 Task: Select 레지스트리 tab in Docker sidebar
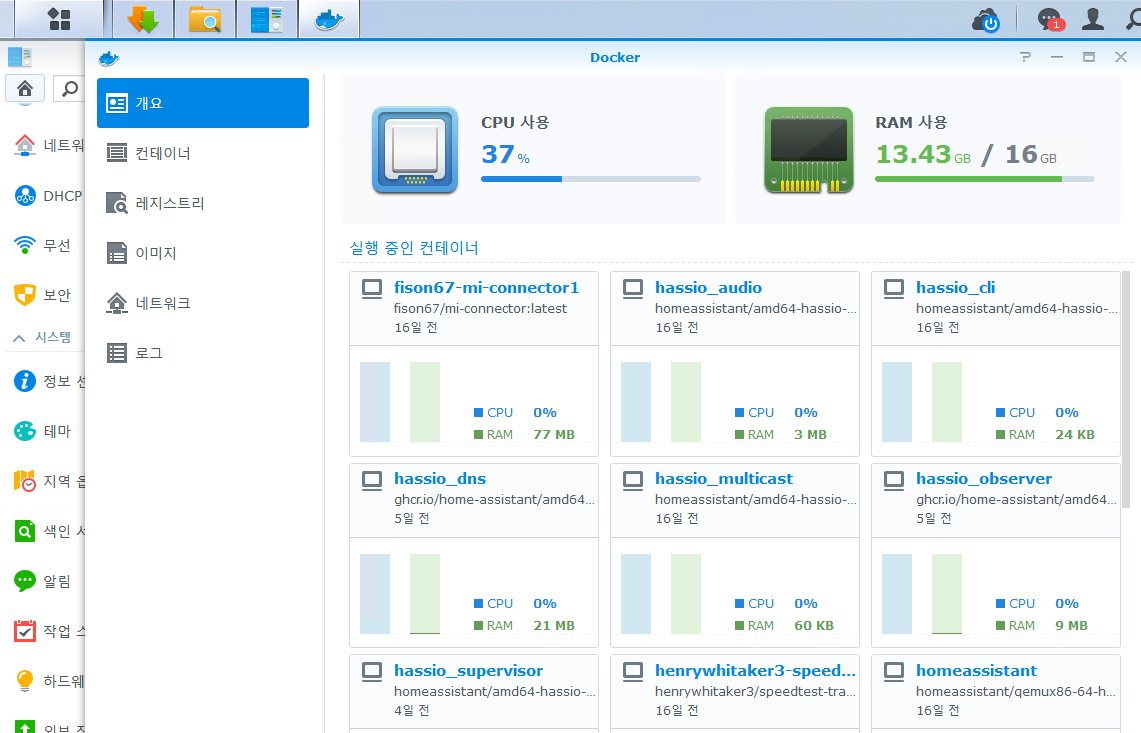click(203, 203)
